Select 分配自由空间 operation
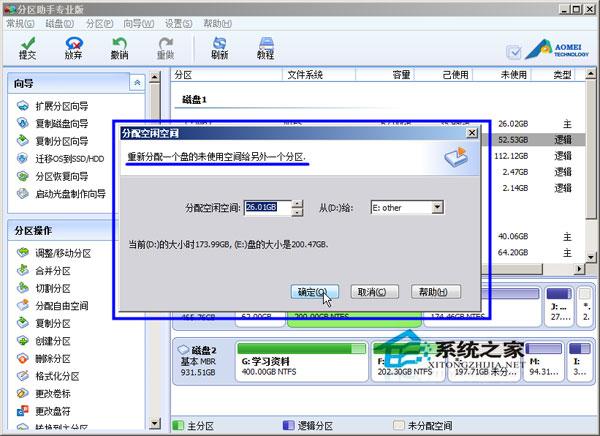The height and width of the screenshot is (436, 600). click(52, 305)
